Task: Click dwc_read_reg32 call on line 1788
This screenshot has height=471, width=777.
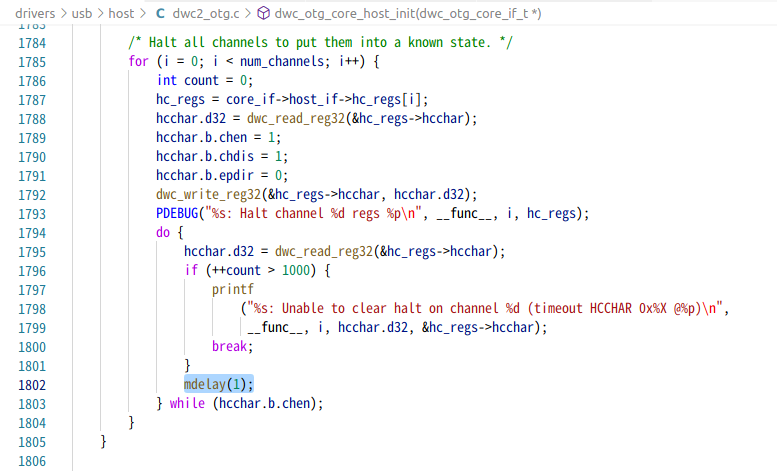Action: click(362, 118)
